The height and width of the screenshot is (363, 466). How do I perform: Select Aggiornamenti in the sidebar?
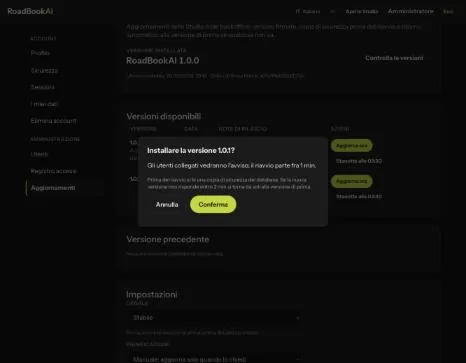pyautogui.click(x=65, y=188)
